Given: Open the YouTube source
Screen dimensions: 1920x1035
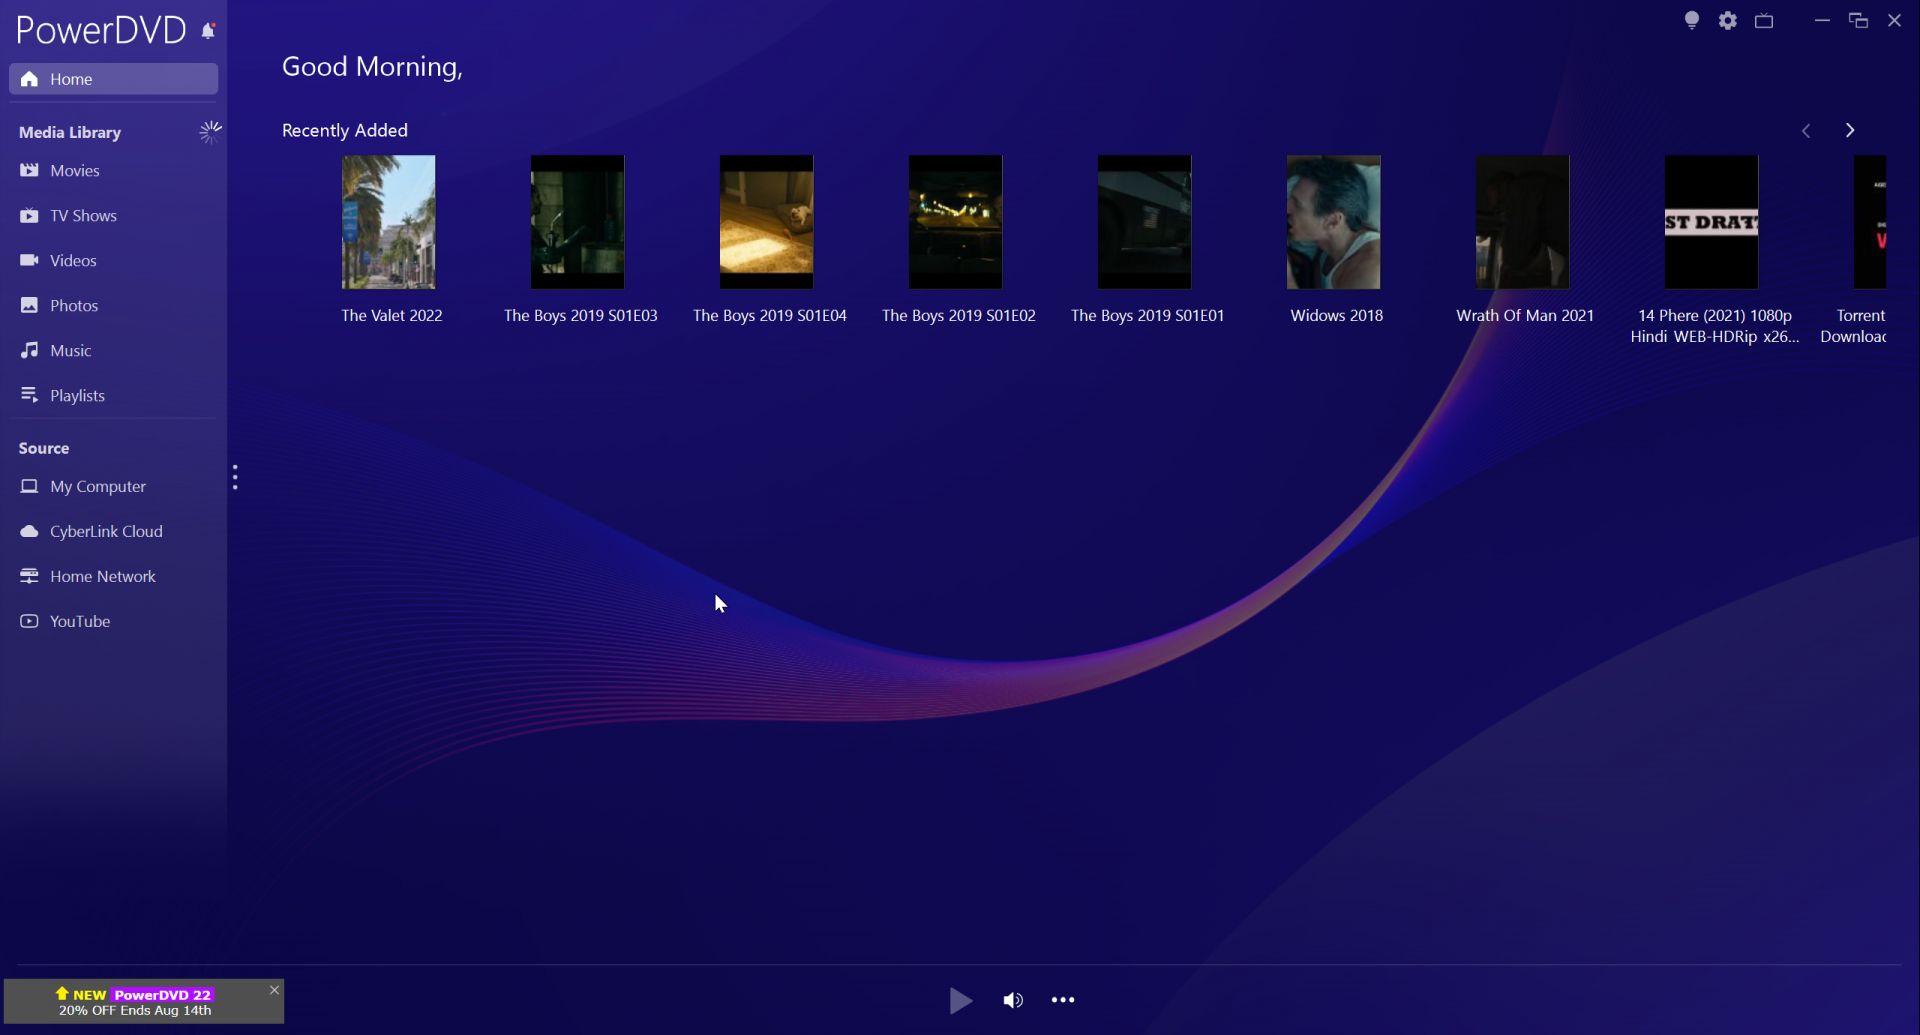Looking at the screenshot, I should [113, 622].
